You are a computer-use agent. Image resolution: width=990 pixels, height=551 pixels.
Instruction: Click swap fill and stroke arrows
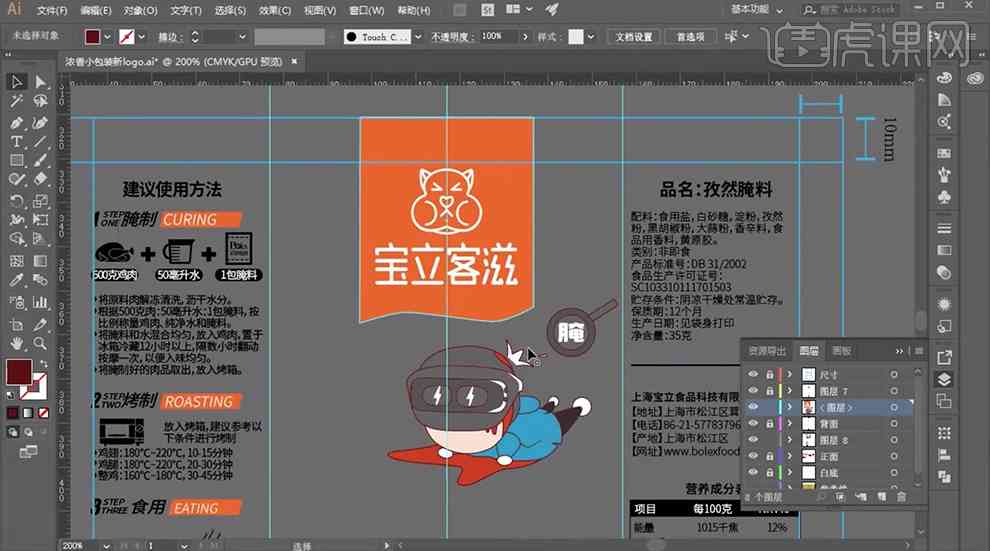pyautogui.click(x=43, y=364)
